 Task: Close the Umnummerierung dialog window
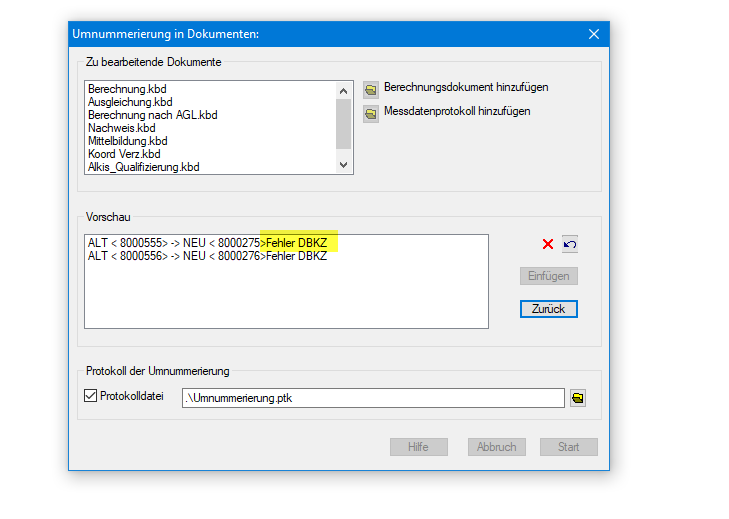click(x=593, y=34)
